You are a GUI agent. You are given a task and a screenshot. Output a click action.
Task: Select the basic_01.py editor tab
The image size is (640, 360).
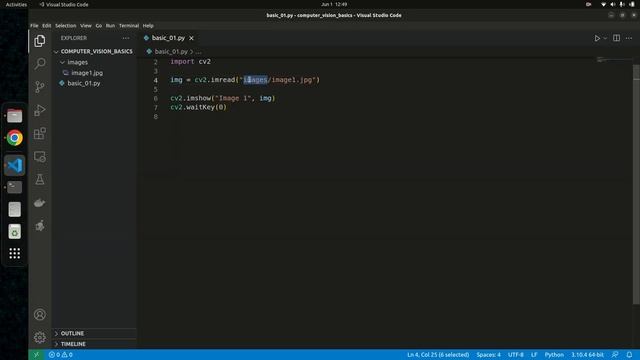pyautogui.click(x=168, y=38)
